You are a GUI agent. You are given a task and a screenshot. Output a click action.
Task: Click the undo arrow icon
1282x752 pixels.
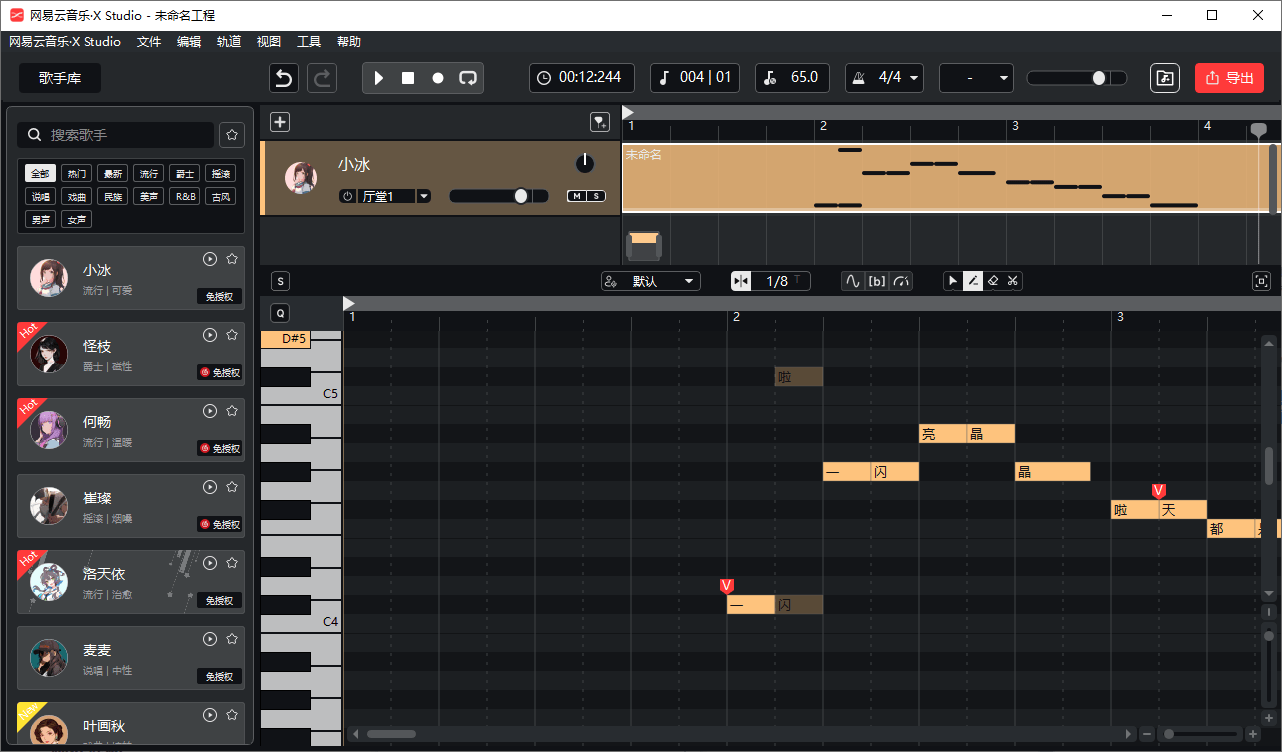coord(284,78)
